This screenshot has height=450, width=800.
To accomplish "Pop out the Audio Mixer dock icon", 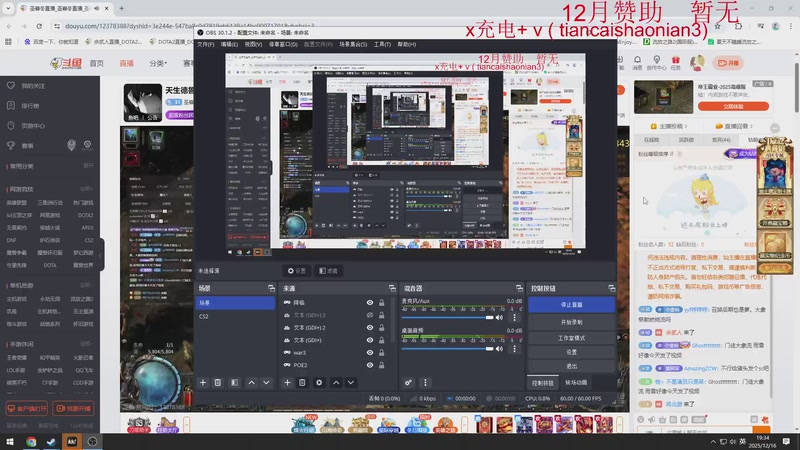I will (x=519, y=288).
